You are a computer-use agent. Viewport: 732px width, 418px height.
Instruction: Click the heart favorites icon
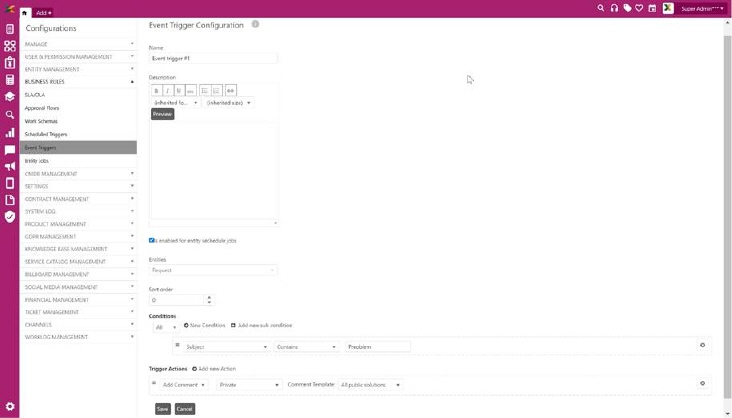[639, 8]
